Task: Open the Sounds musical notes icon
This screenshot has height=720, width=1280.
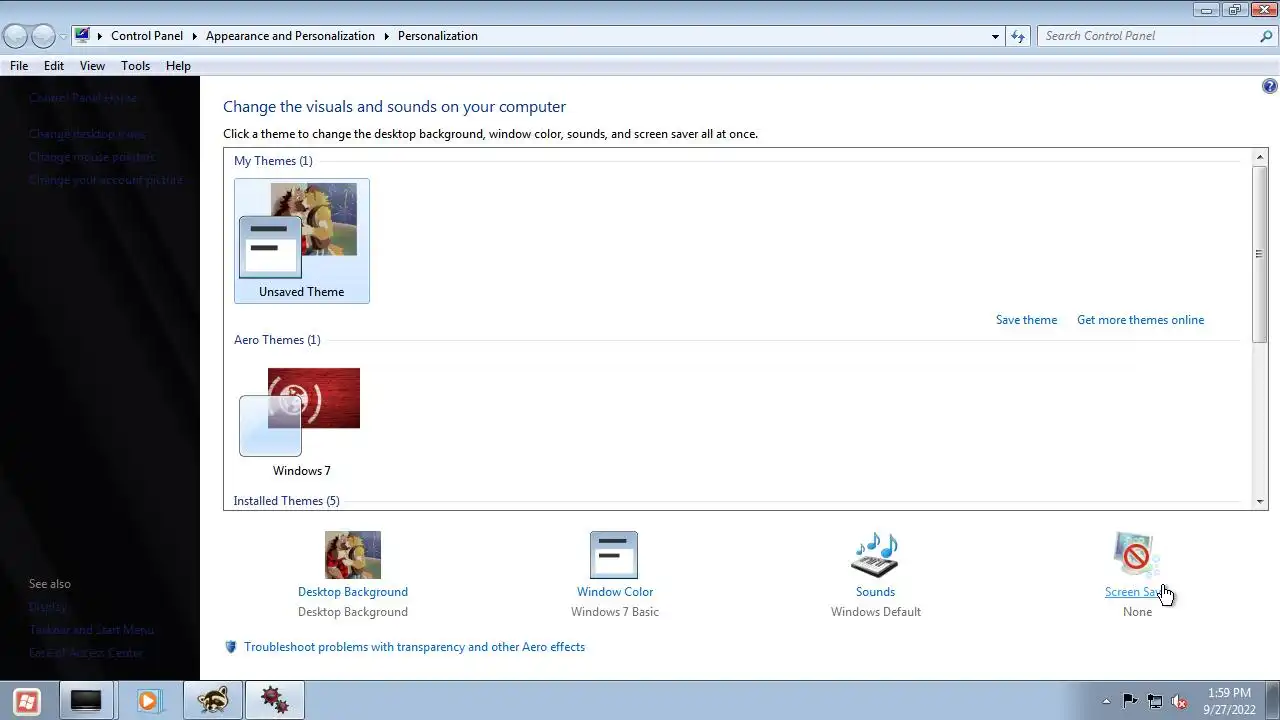Action: (x=875, y=555)
